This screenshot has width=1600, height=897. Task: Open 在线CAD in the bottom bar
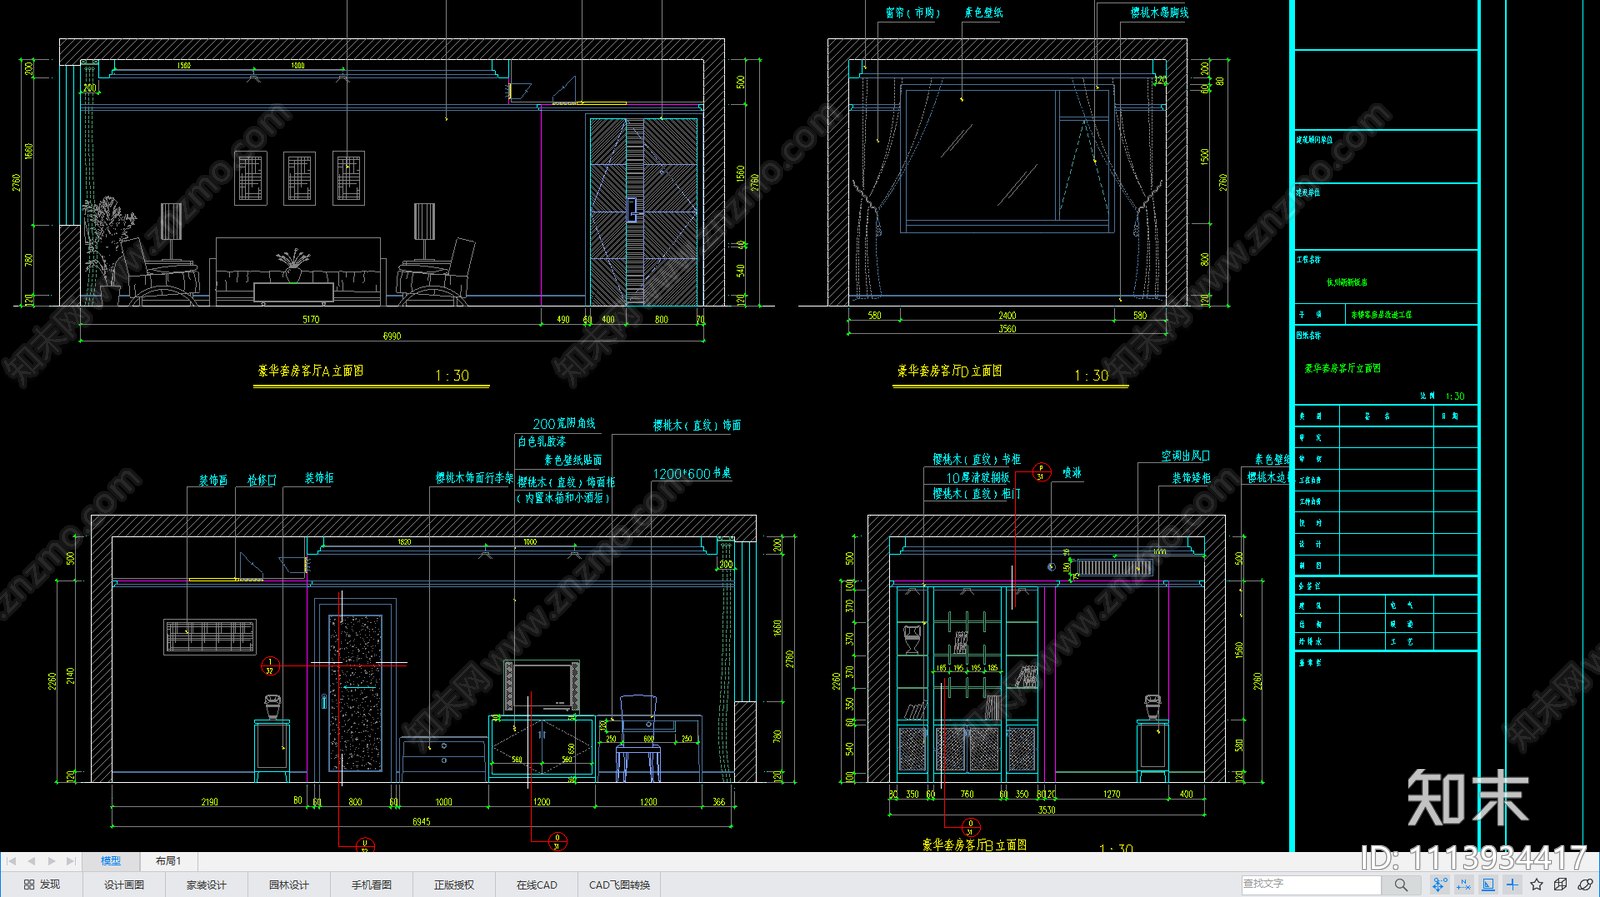537,885
